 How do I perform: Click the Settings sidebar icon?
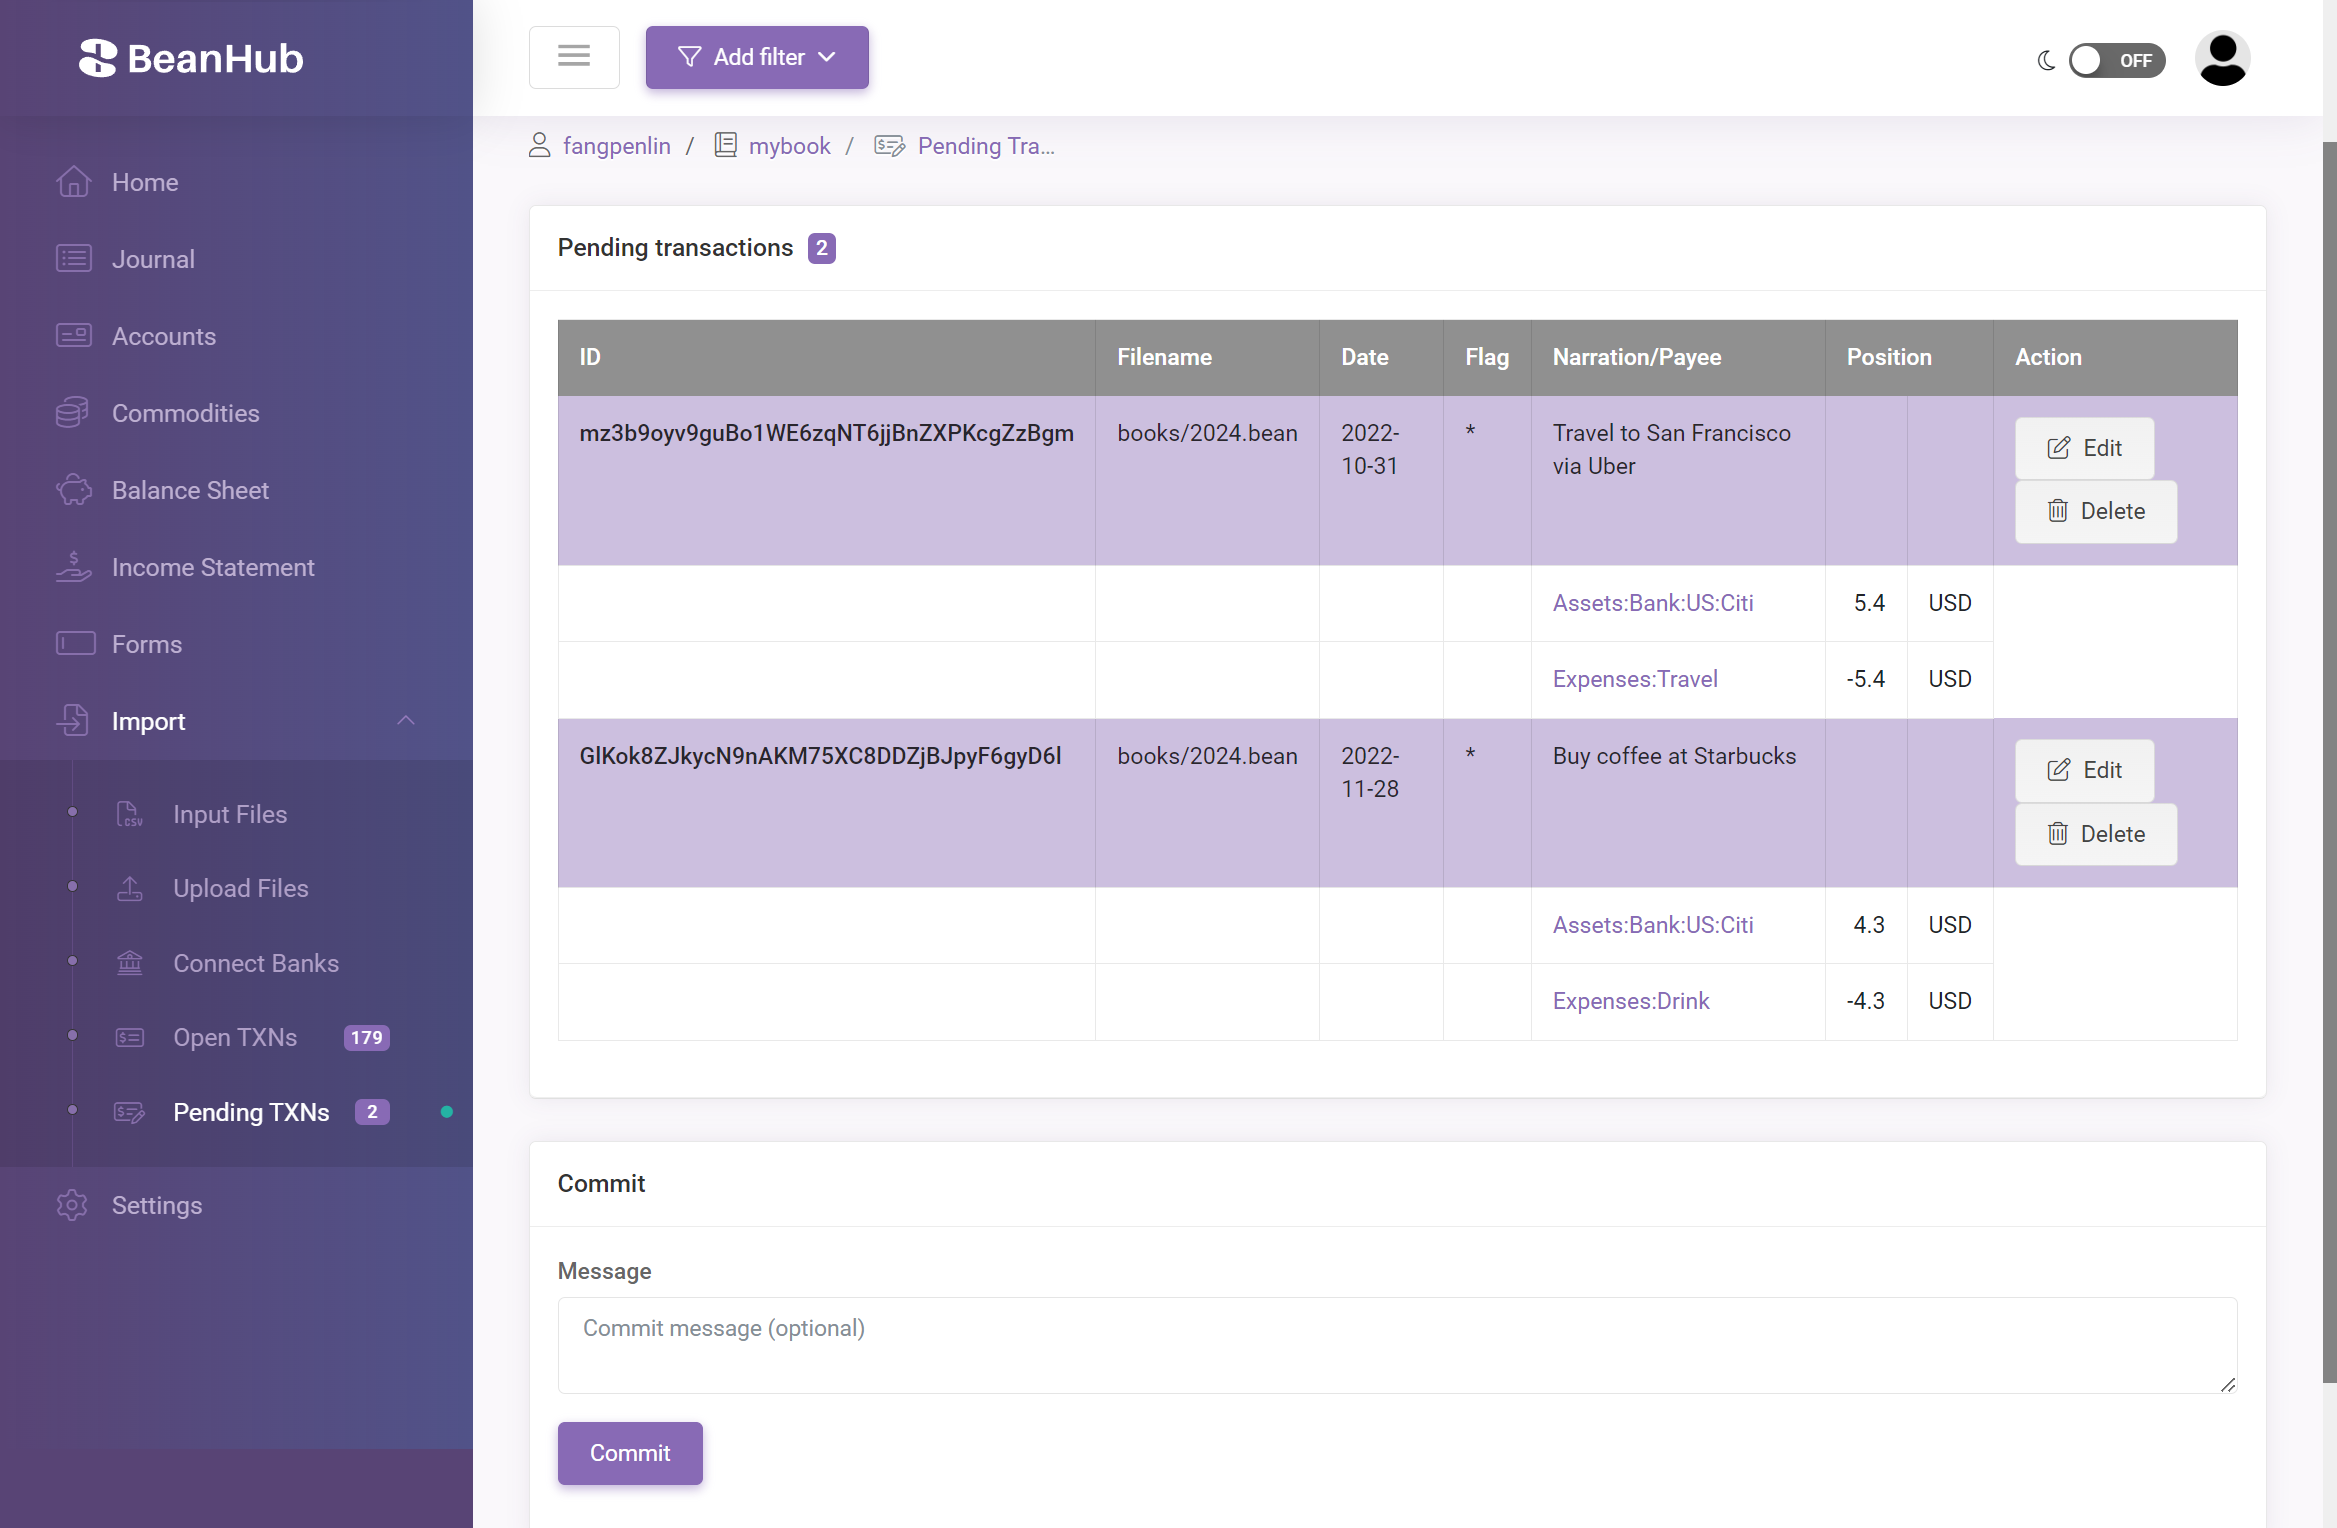[70, 1206]
